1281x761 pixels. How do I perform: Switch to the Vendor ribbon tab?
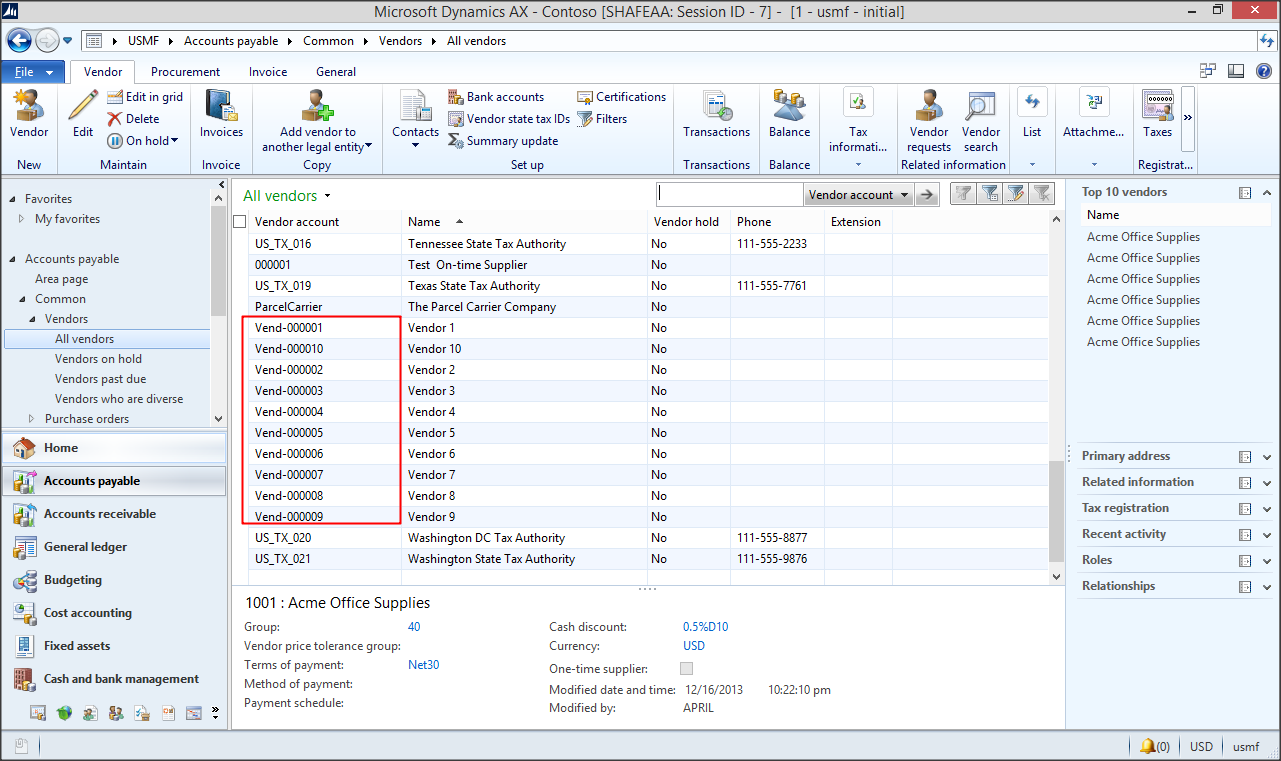coord(103,72)
